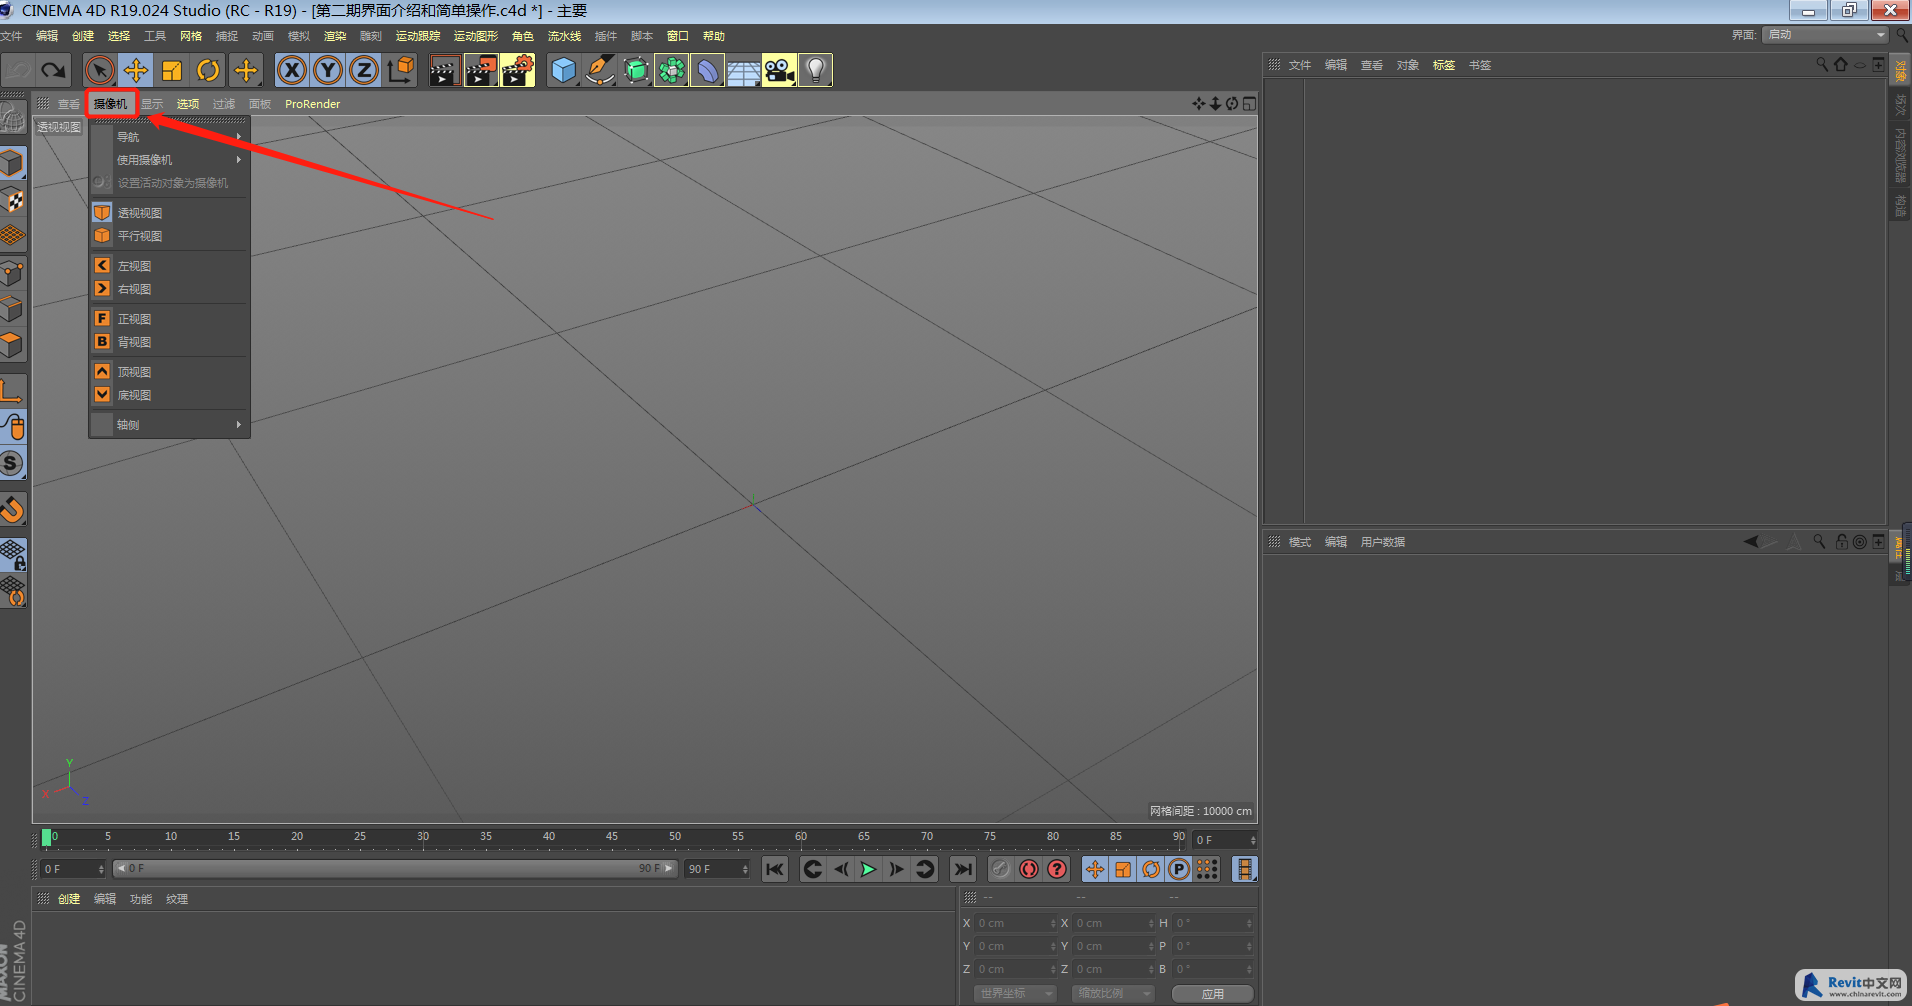The width and height of the screenshot is (1912, 1006).
Task: Click the viewport maximize toggle icon
Action: click(x=1249, y=104)
